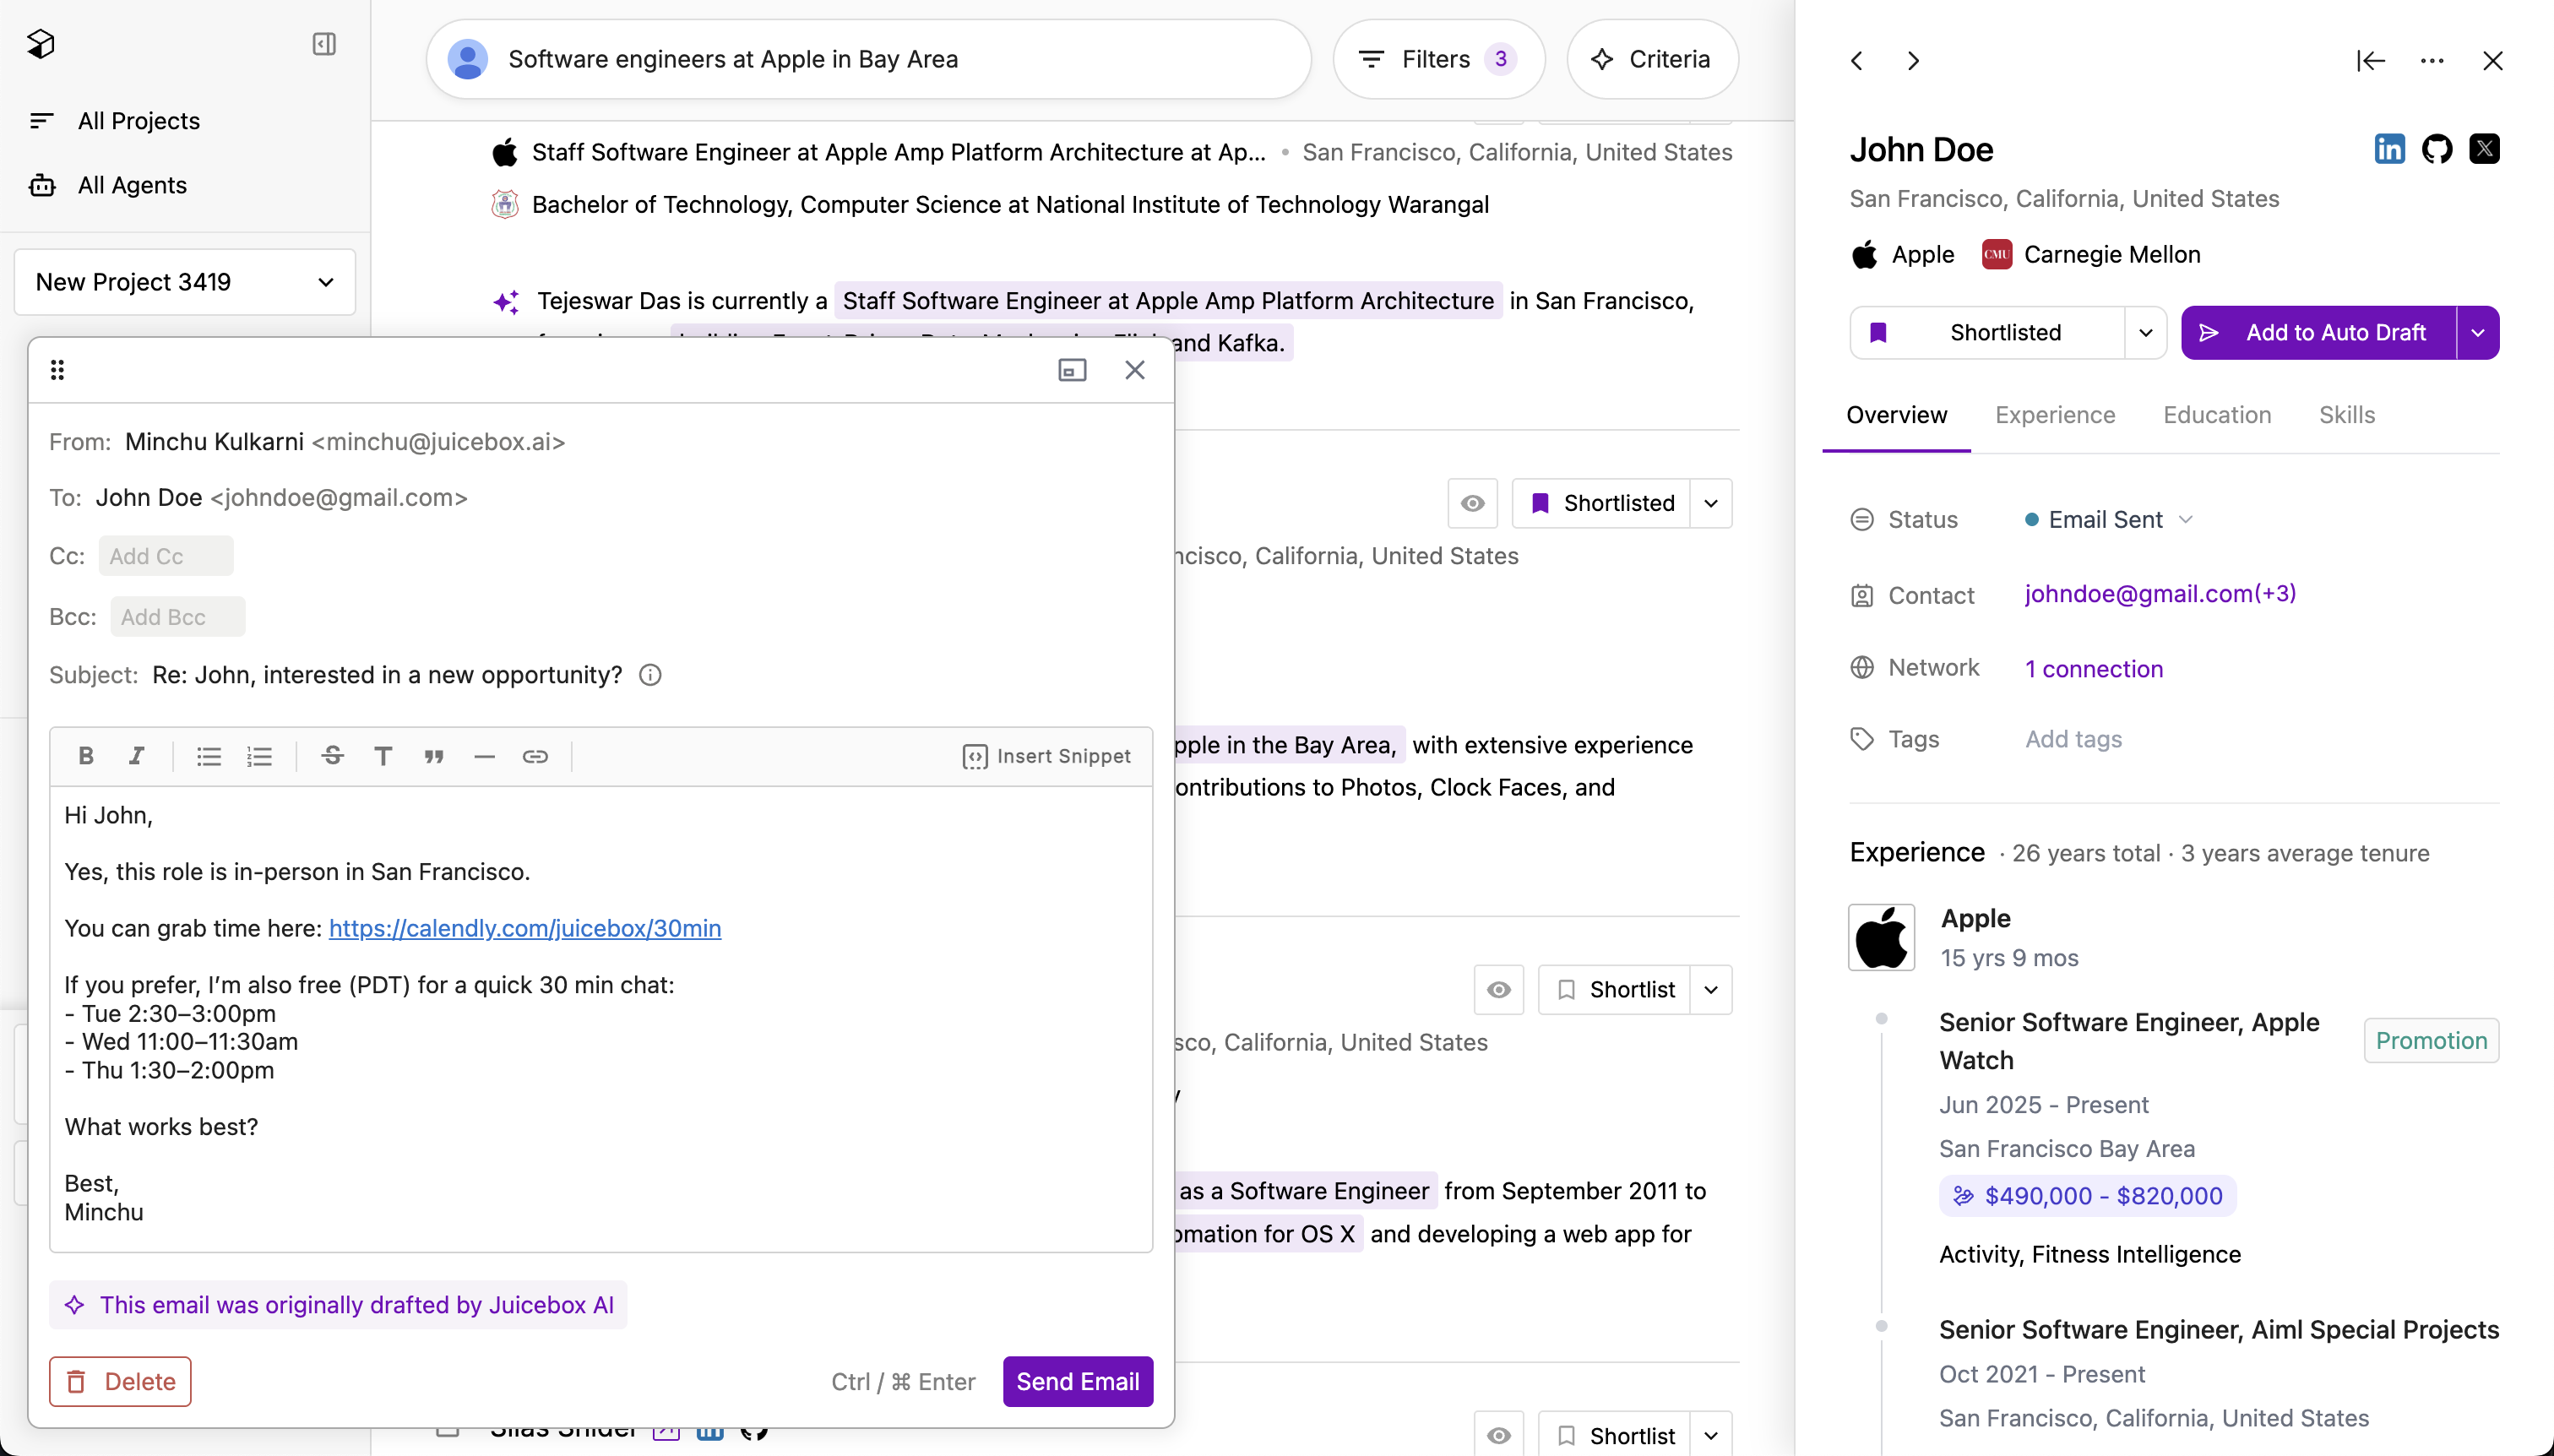
Task: Click the Add Cc input field
Action: (x=166, y=556)
